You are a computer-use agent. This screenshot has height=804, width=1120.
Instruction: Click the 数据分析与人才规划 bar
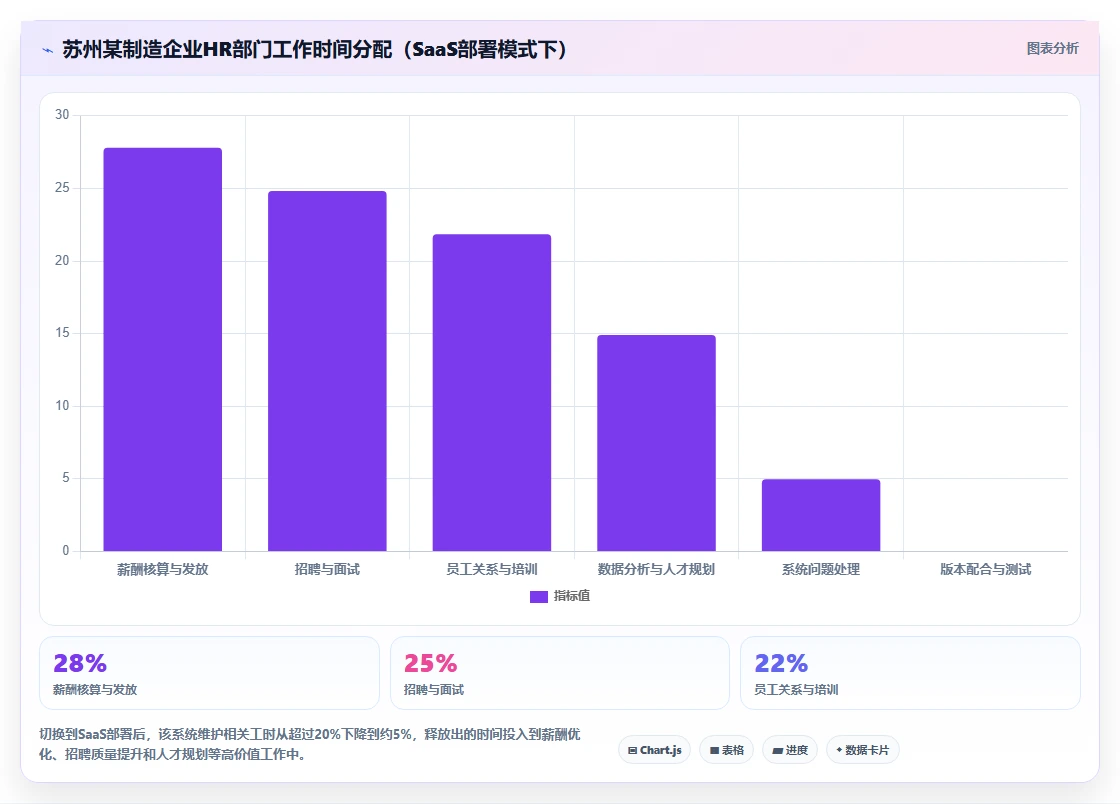coord(656,443)
